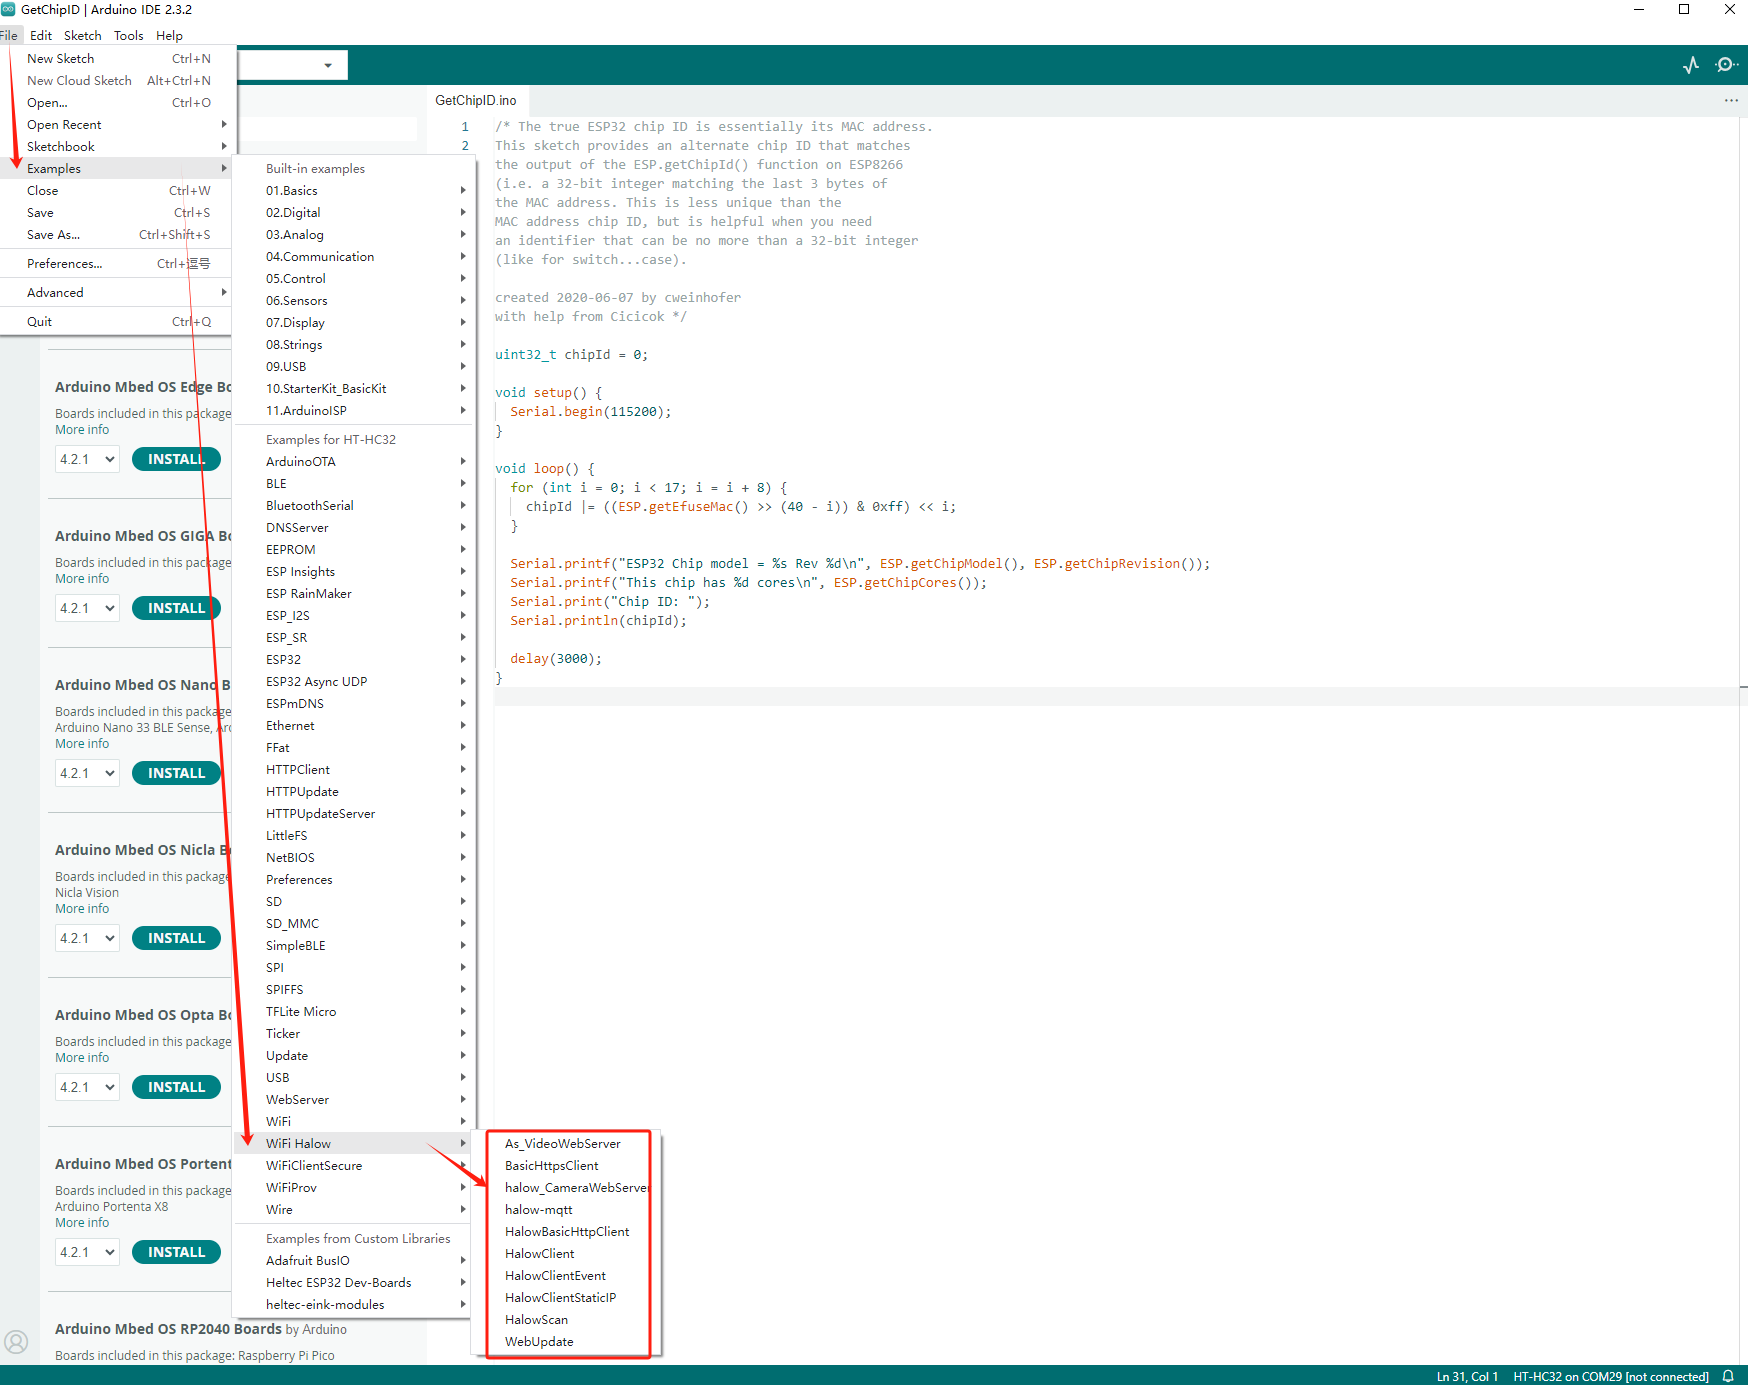1748x1385 pixels.
Task: Click the user profile icon in sidebar
Action: tap(16, 1341)
